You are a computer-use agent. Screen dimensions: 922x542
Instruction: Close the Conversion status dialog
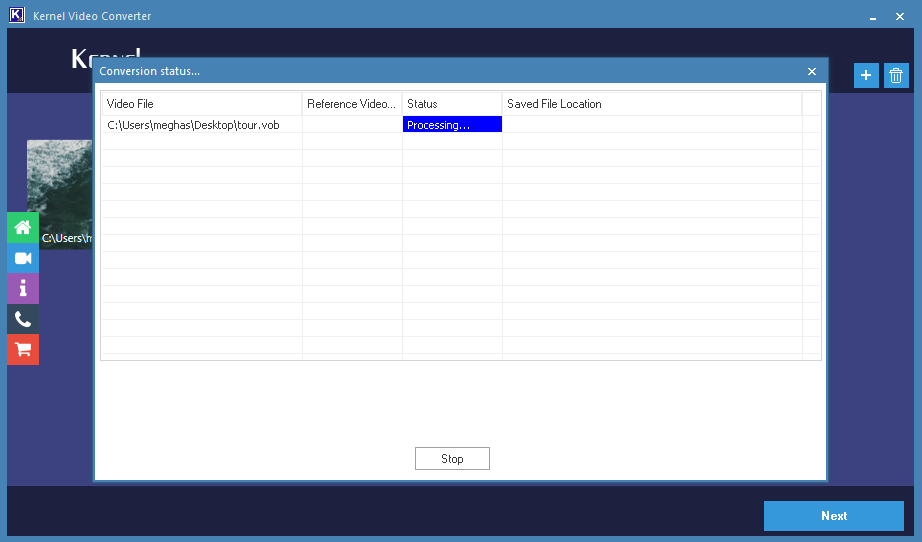pyautogui.click(x=811, y=71)
